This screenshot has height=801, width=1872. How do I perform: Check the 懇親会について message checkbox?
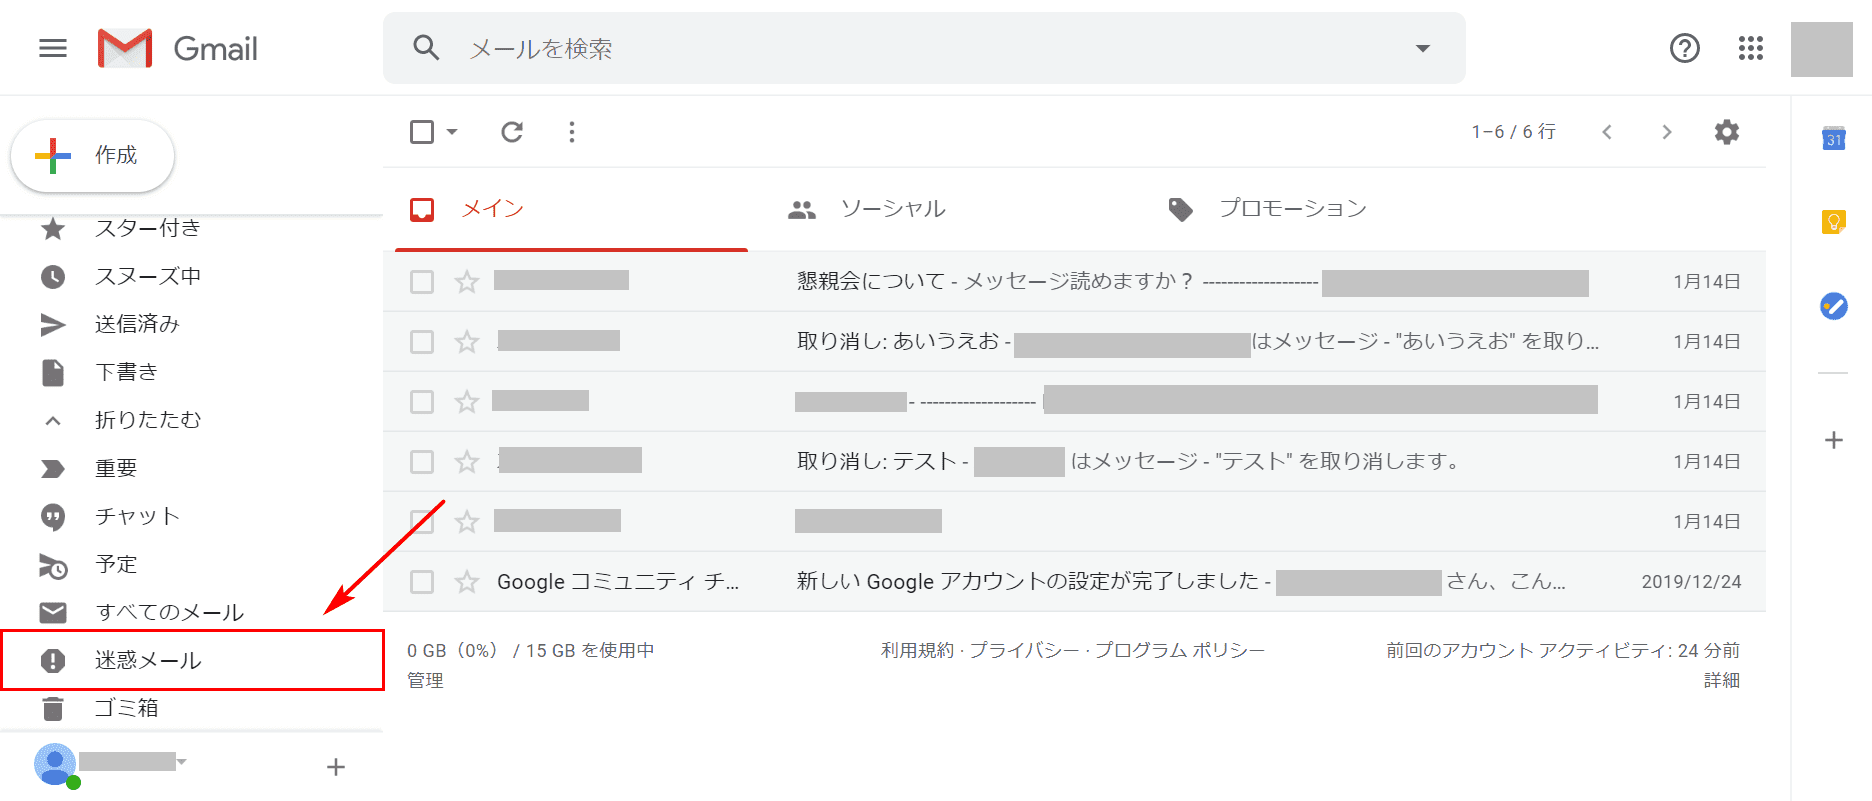422,282
